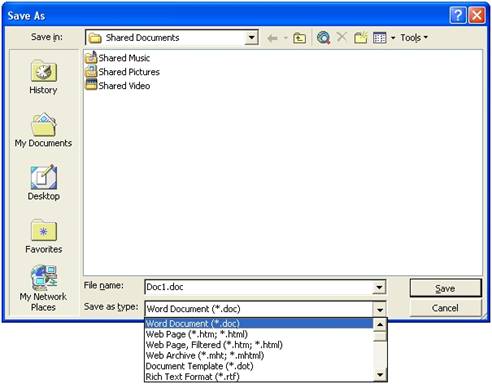Click the Back arrow in toolbar
Screen dimensions: 492x384
pos(272,38)
